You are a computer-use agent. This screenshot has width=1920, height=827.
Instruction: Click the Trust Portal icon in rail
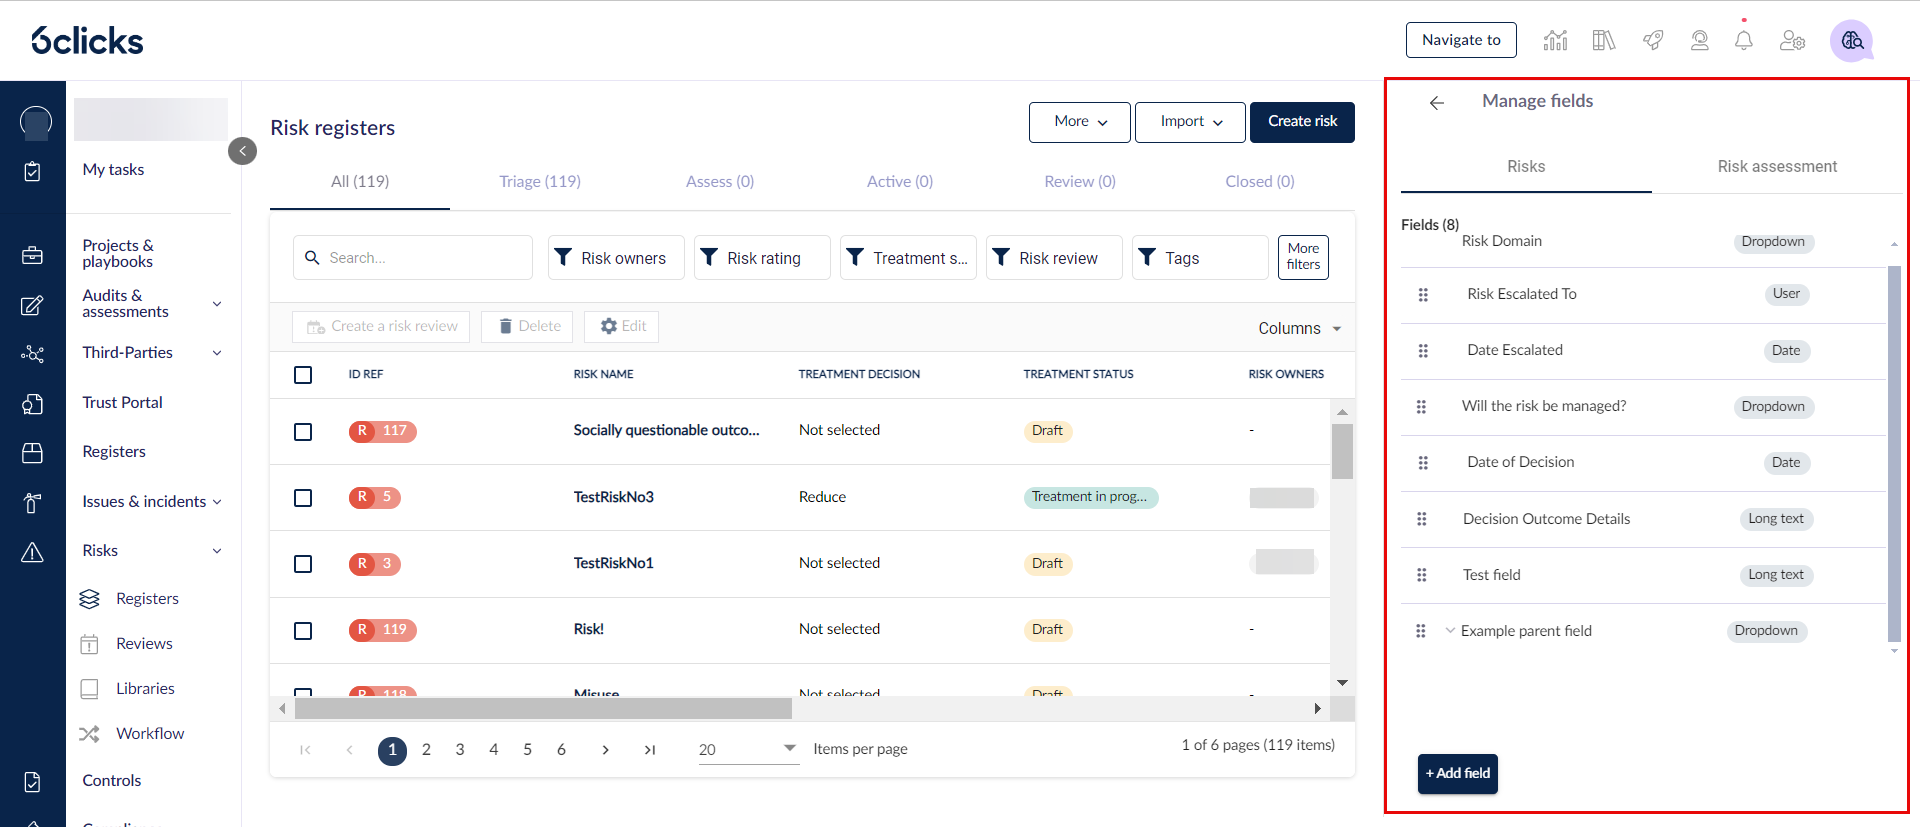point(33,404)
